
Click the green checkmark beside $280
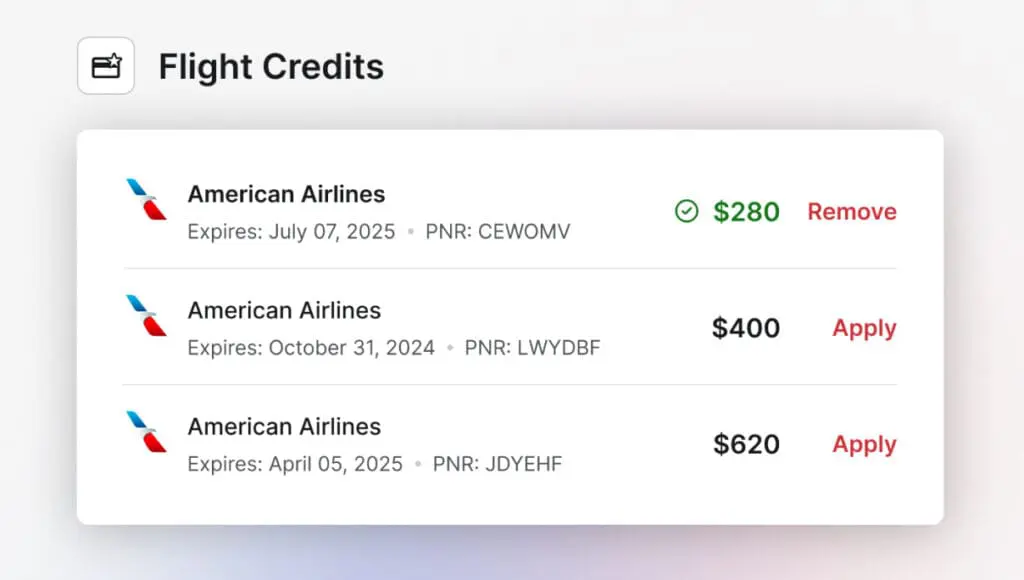686,211
